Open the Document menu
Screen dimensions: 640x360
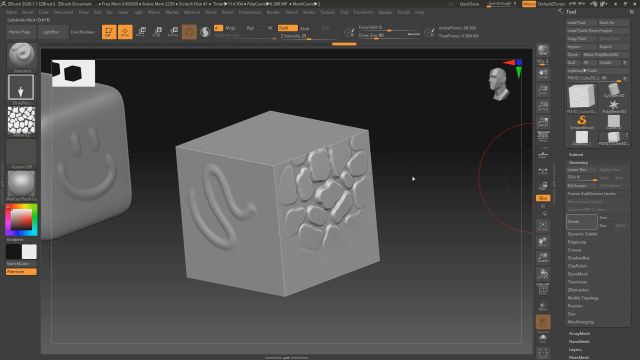pos(63,12)
